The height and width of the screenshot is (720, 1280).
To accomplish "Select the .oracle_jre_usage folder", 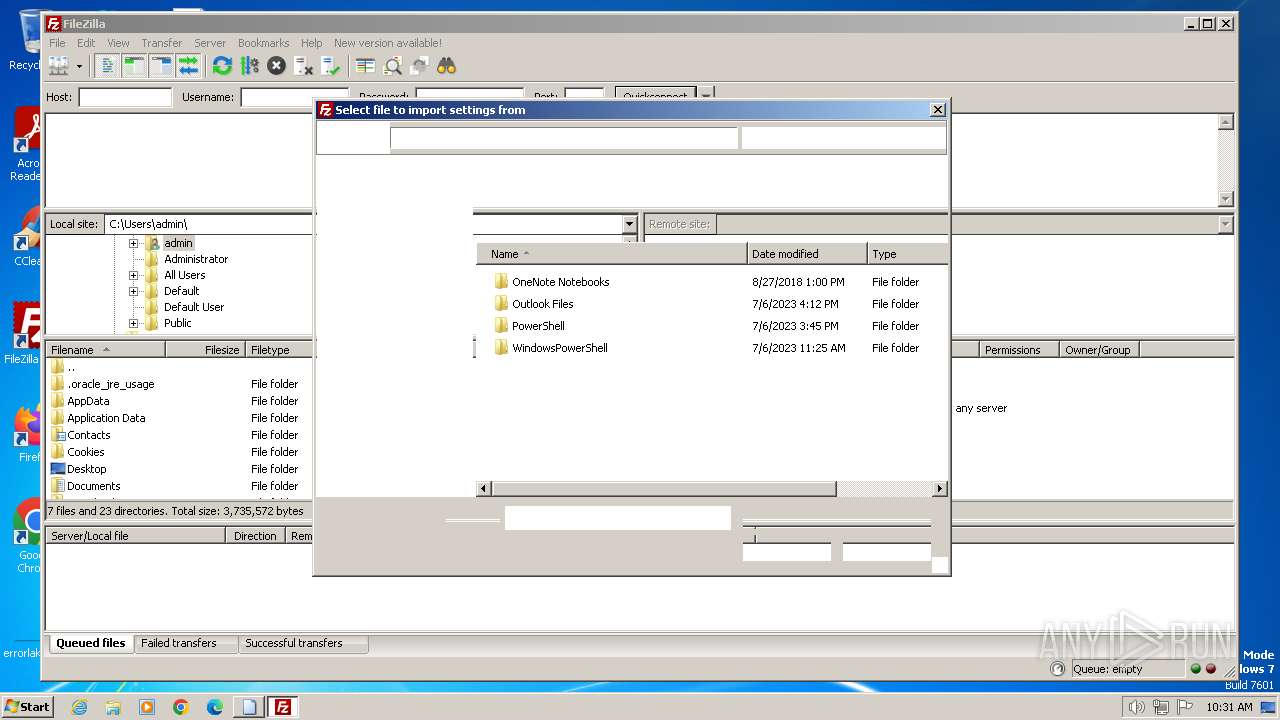I will (110, 384).
